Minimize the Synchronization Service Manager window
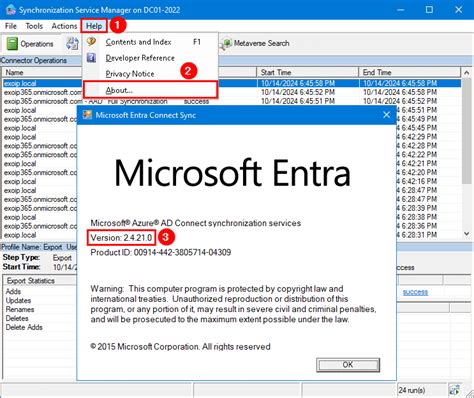The image size is (474, 398). pyautogui.click(x=401, y=10)
